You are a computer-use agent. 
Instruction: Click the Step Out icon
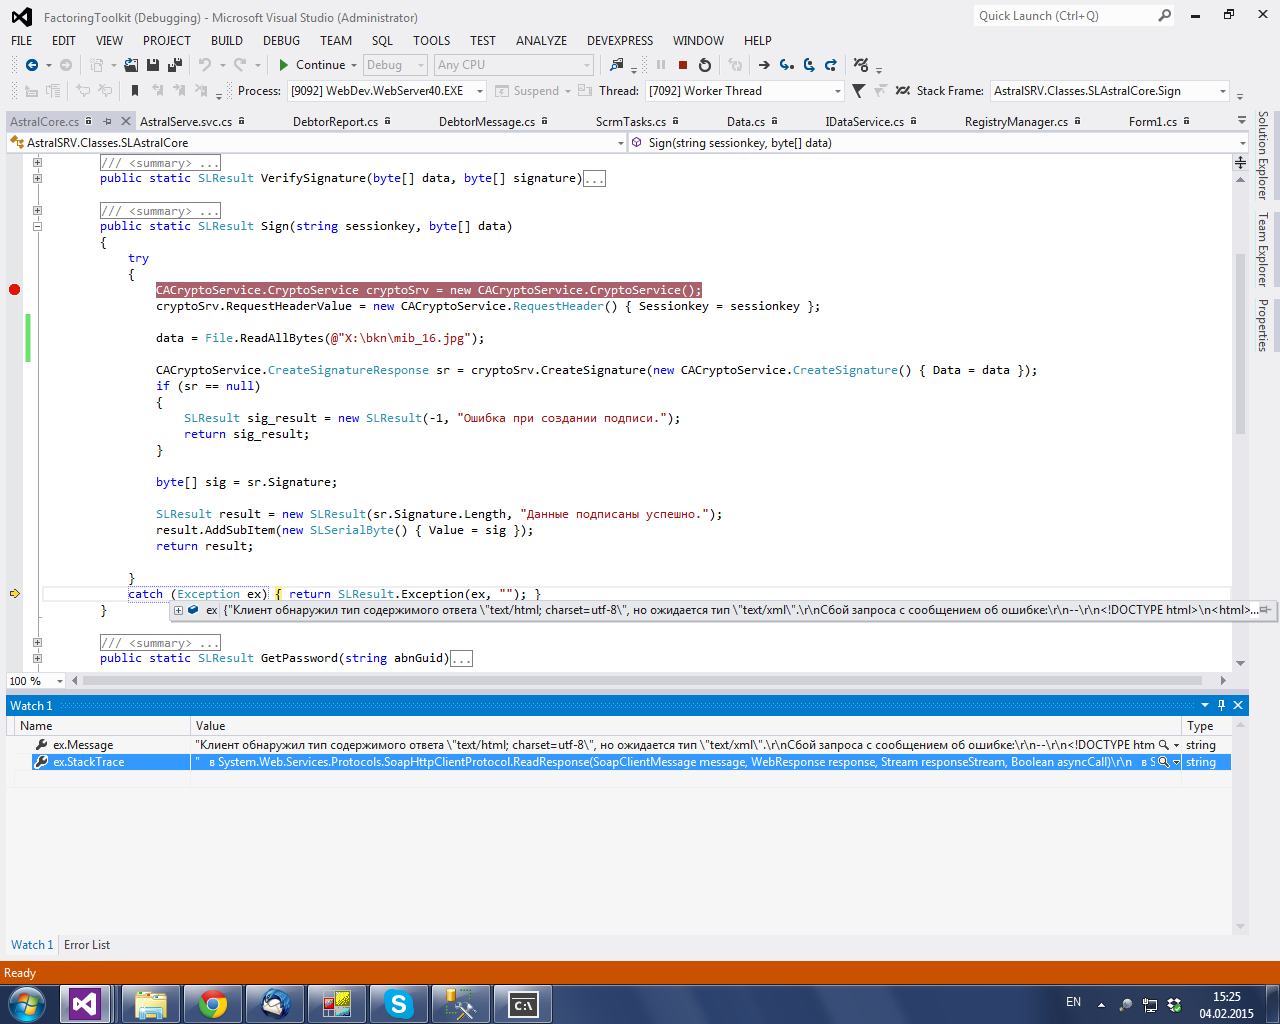pyautogui.click(x=831, y=65)
